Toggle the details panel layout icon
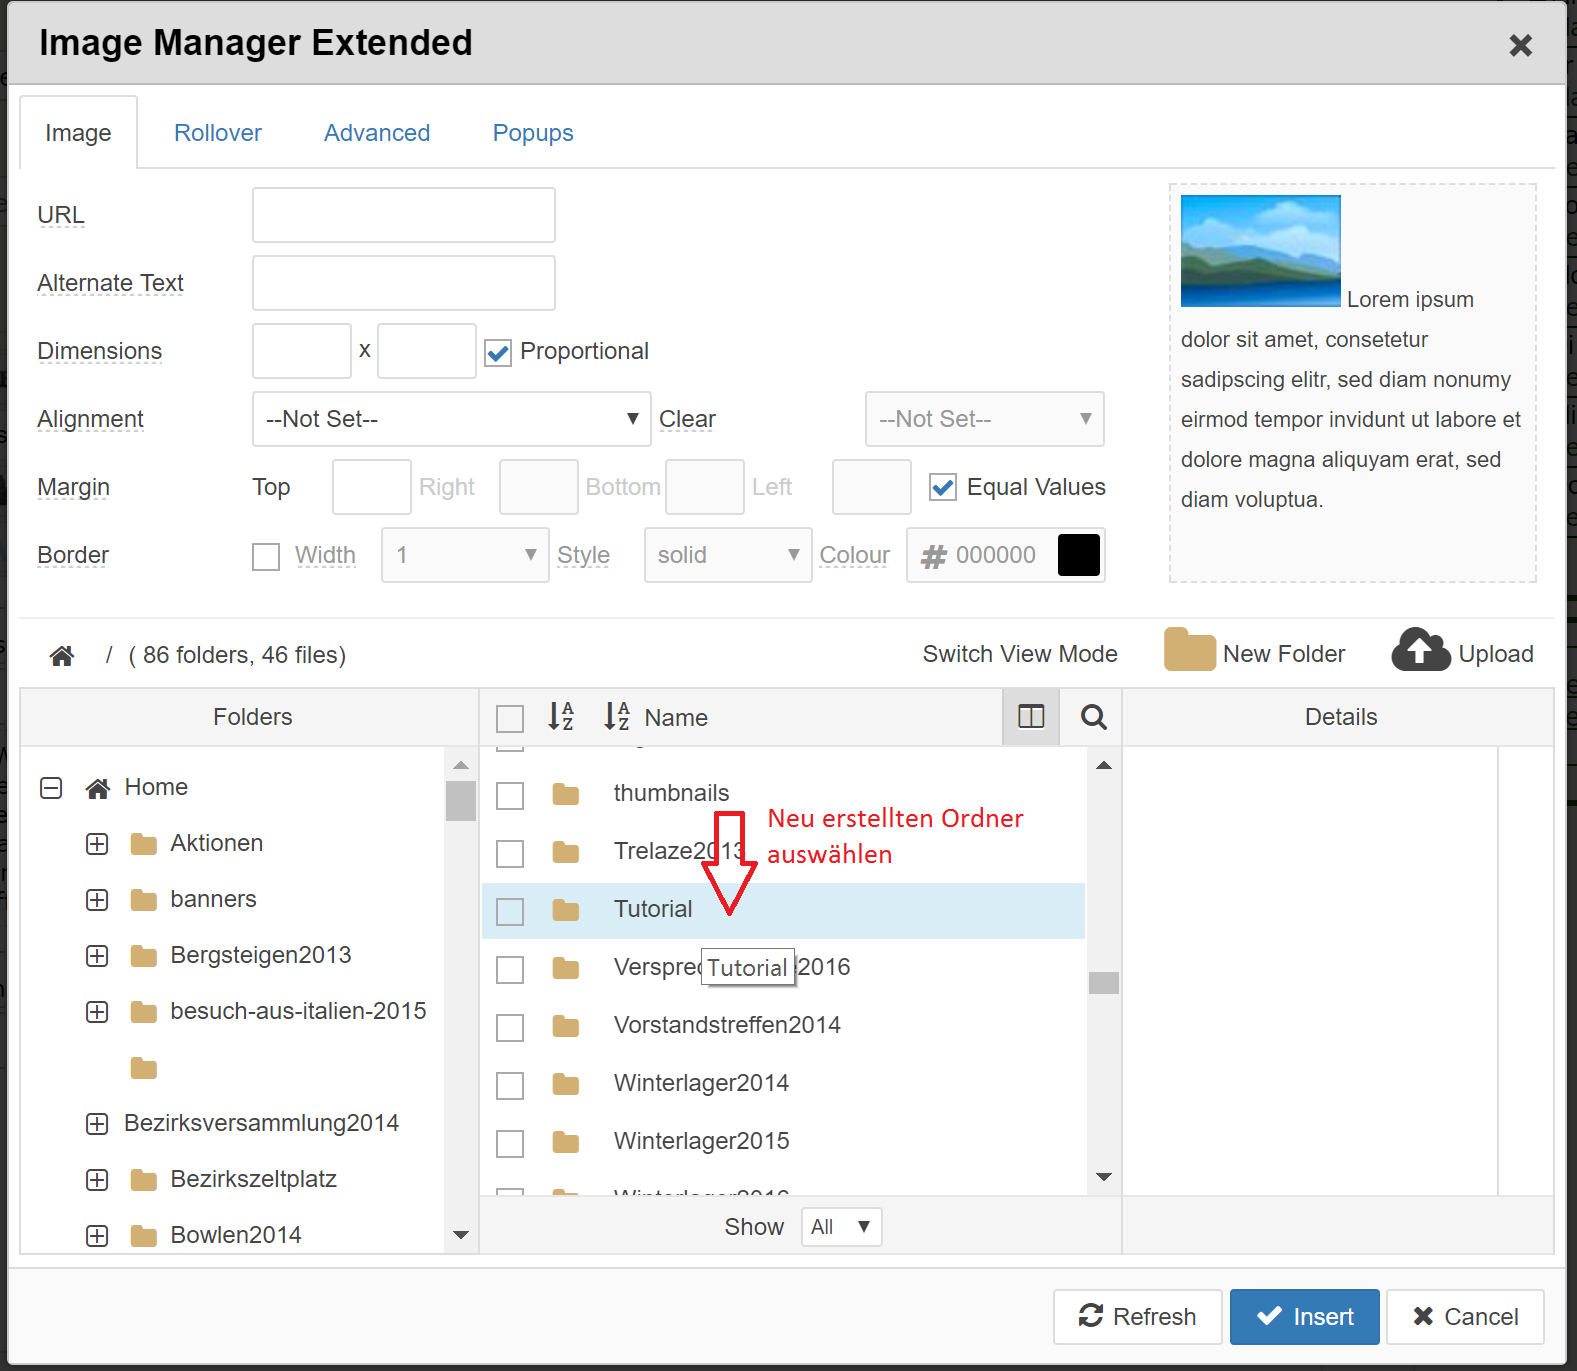 pos(1031,717)
